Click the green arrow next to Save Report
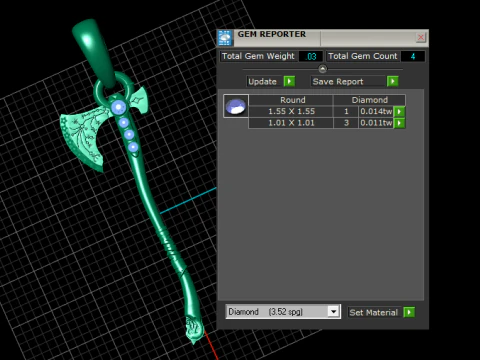Viewport: 480px width, 360px height. [393, 81]
